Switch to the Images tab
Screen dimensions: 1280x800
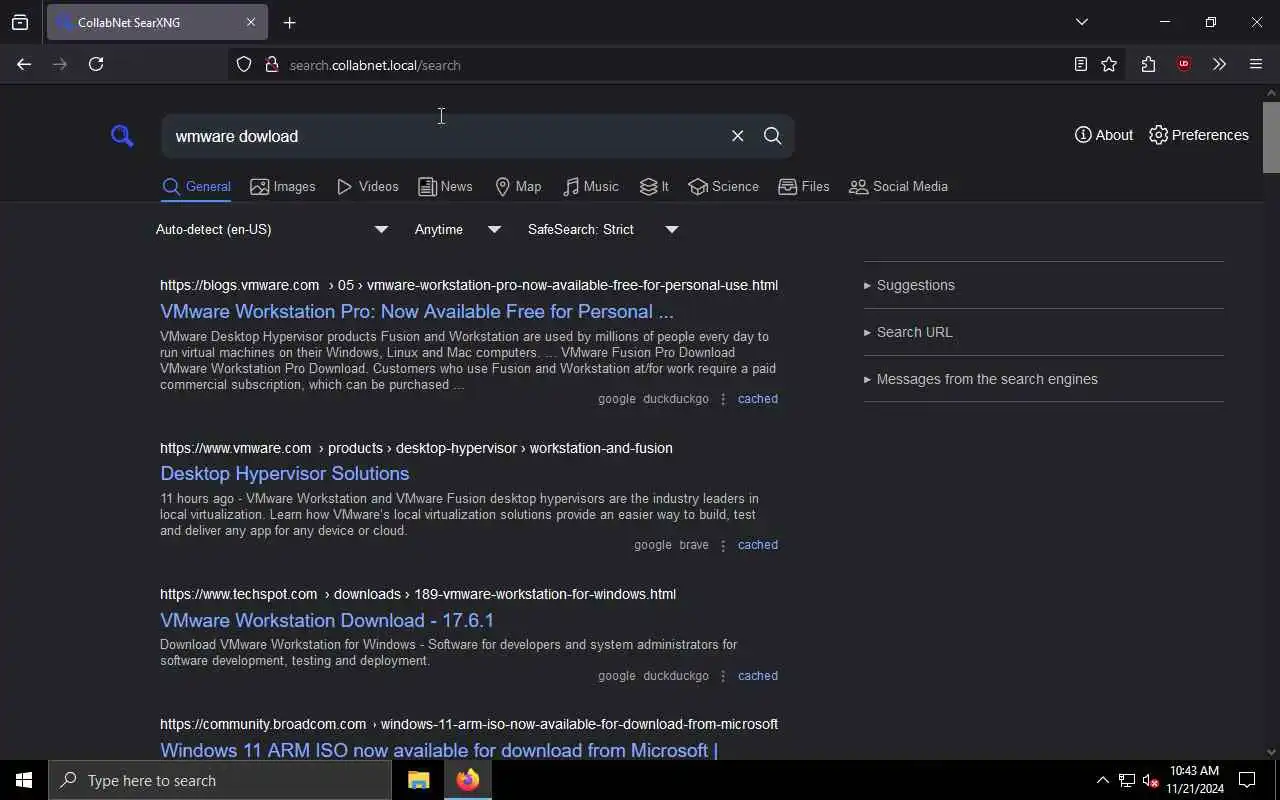(283, 187)
